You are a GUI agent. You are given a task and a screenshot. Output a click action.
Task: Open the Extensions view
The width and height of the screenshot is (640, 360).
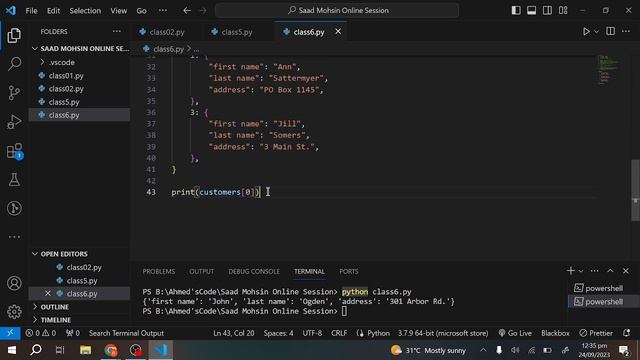14,151
